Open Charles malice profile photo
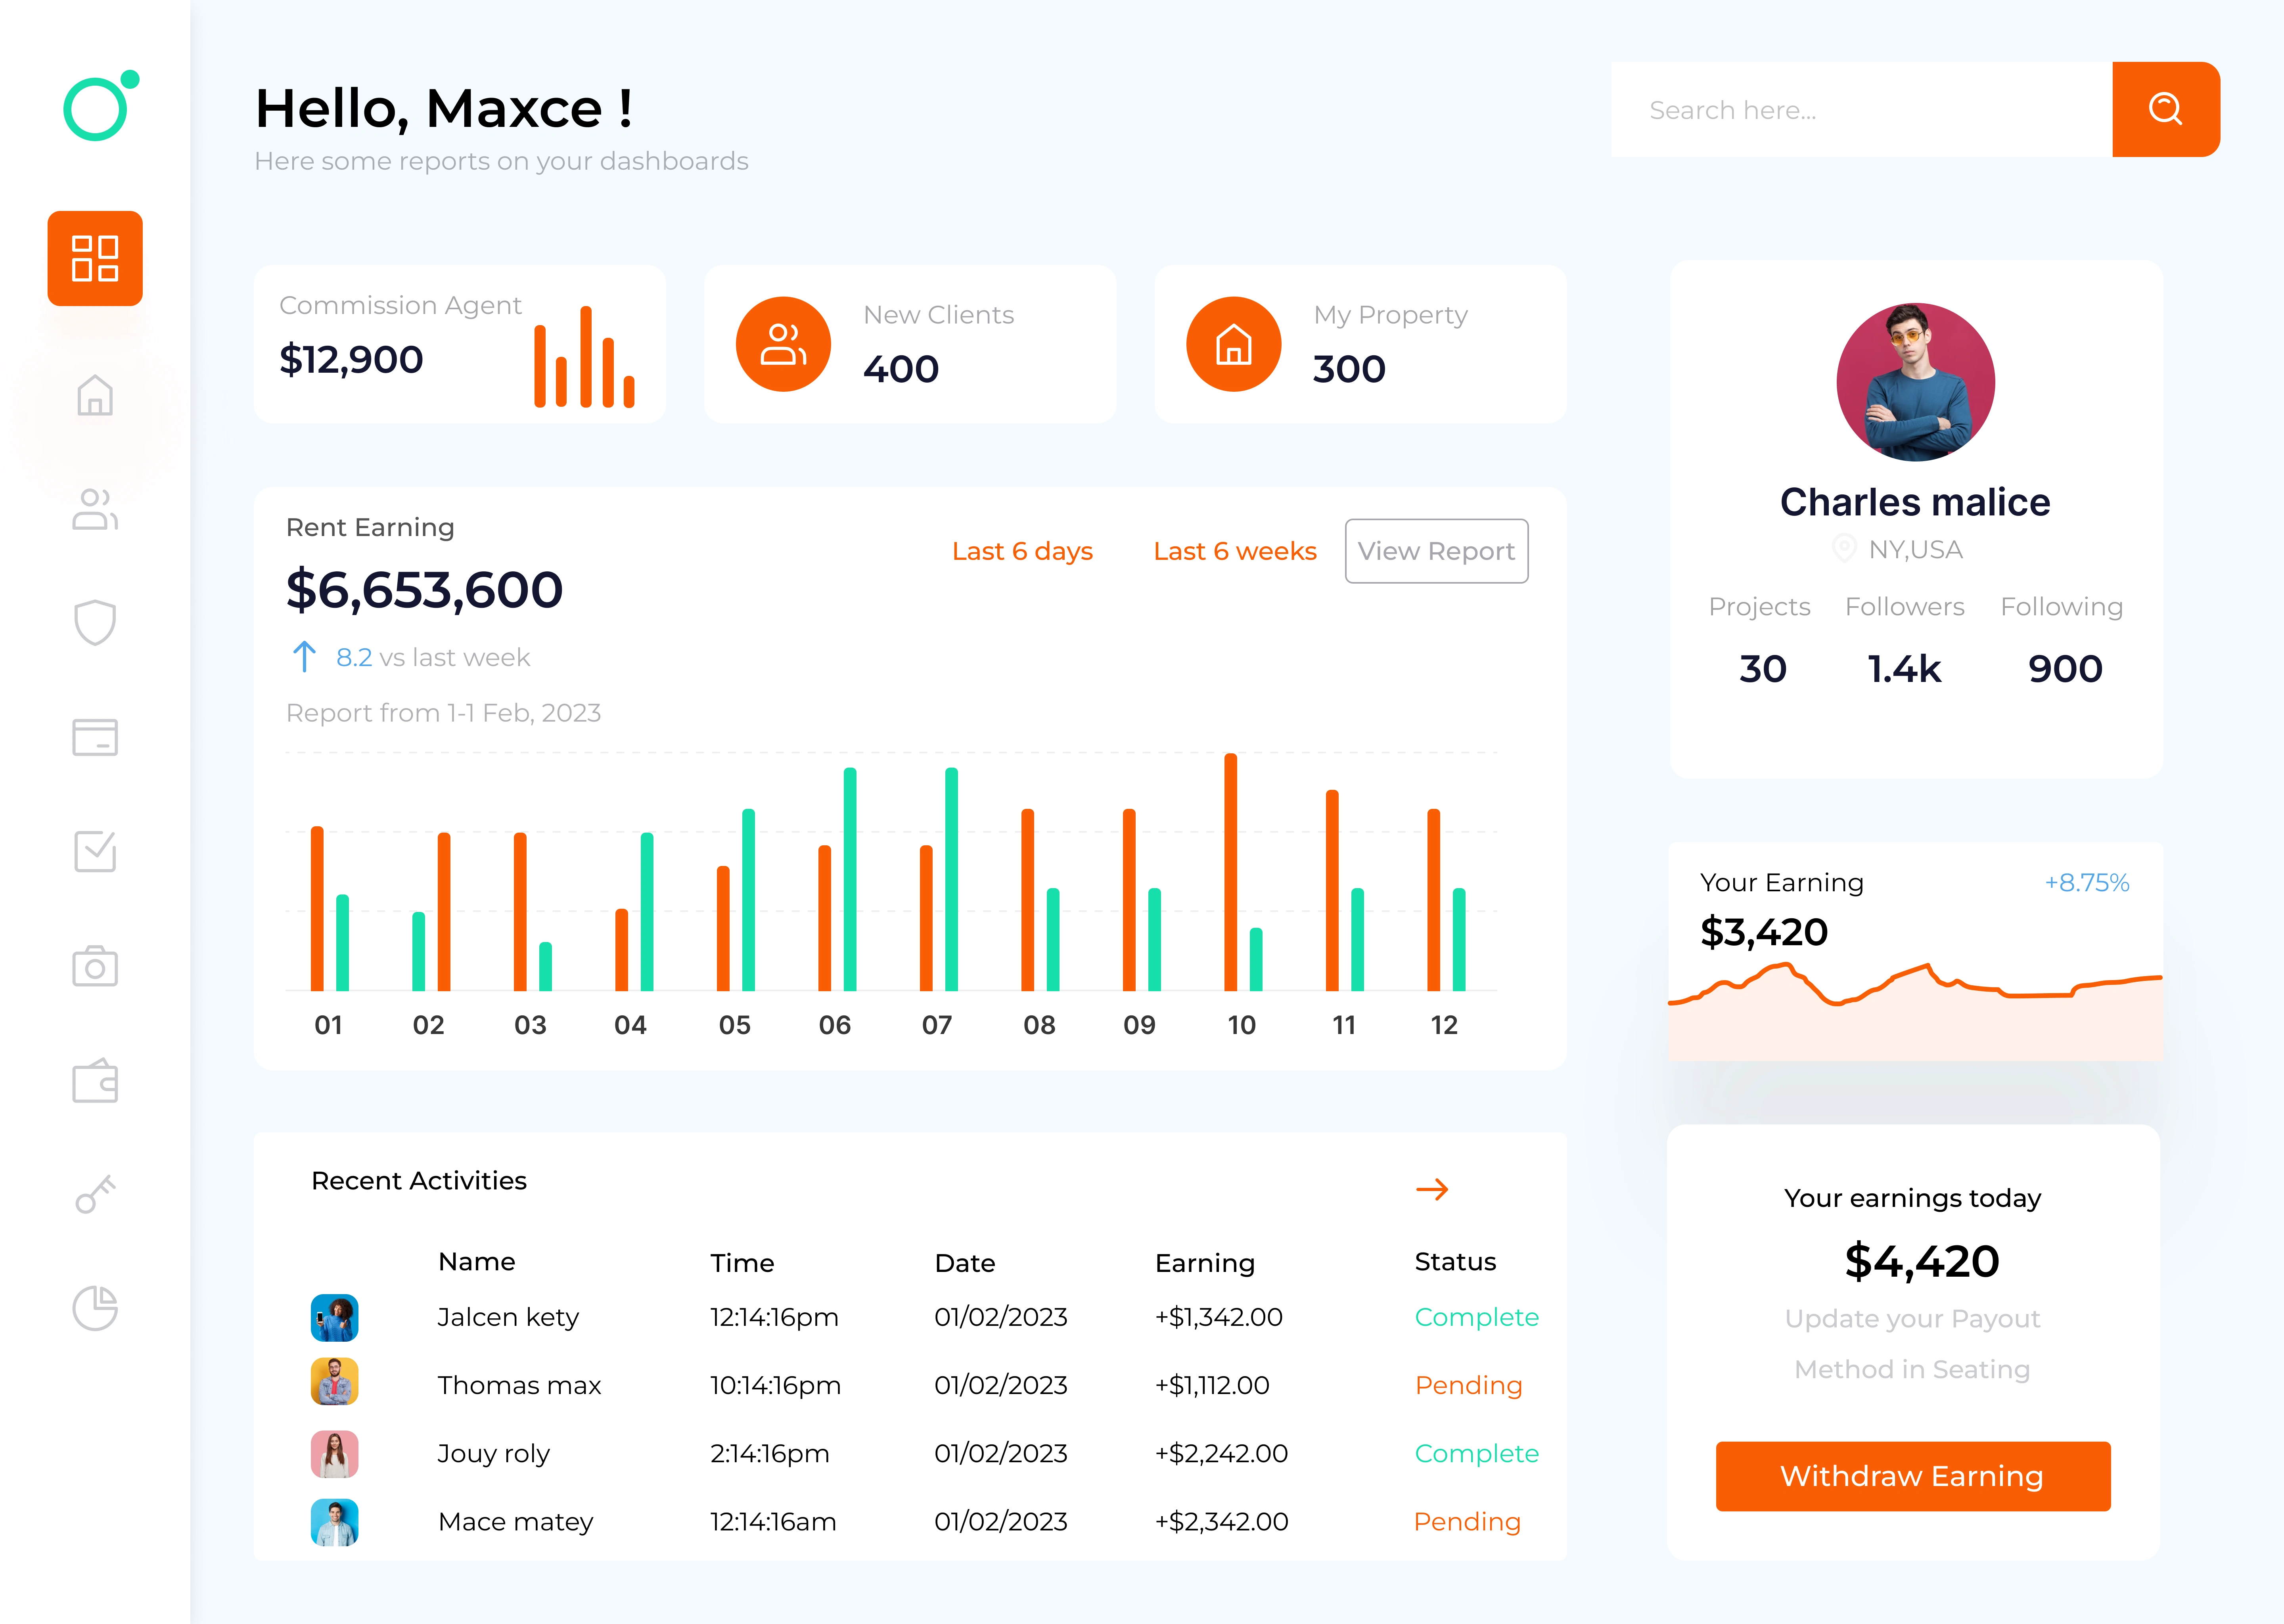This screenshot has width=2284, height=1624. (1915, 382)
